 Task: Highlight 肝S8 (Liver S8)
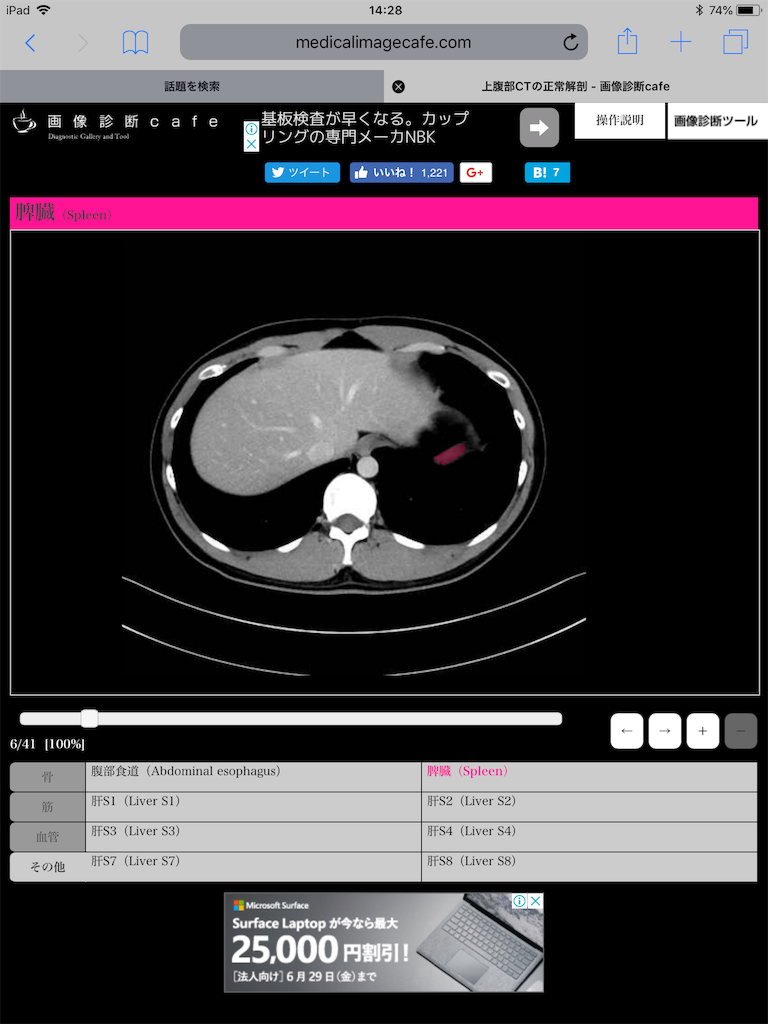point(590,867)
